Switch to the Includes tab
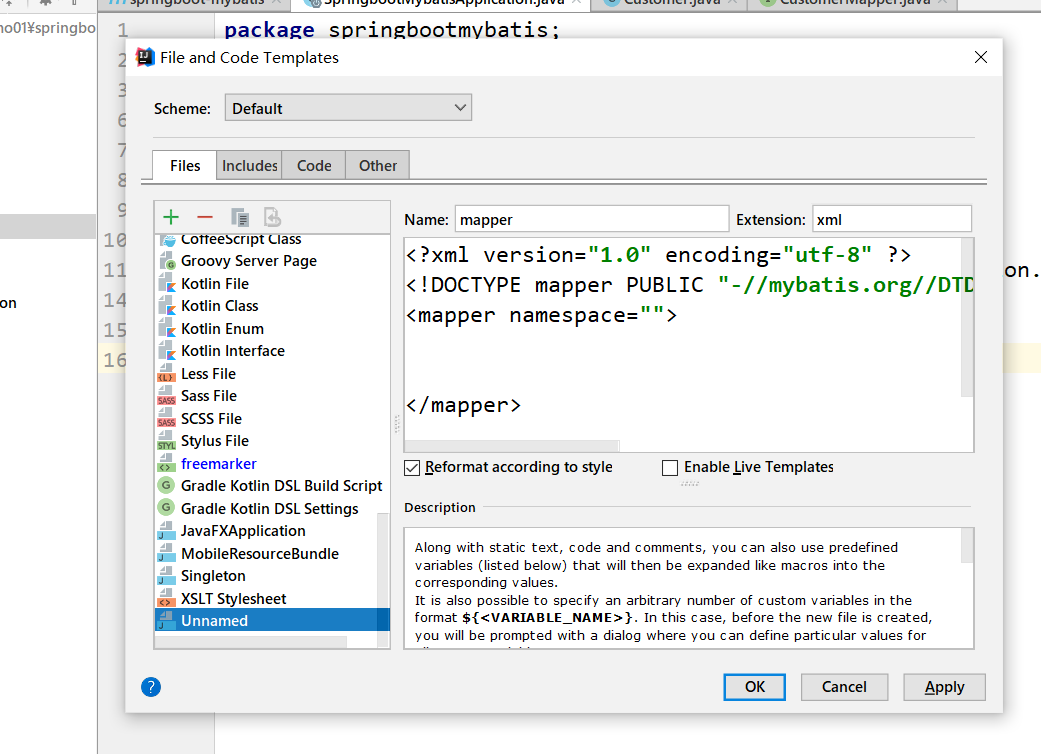1041x754 pixels. click(x=249, y=166)
